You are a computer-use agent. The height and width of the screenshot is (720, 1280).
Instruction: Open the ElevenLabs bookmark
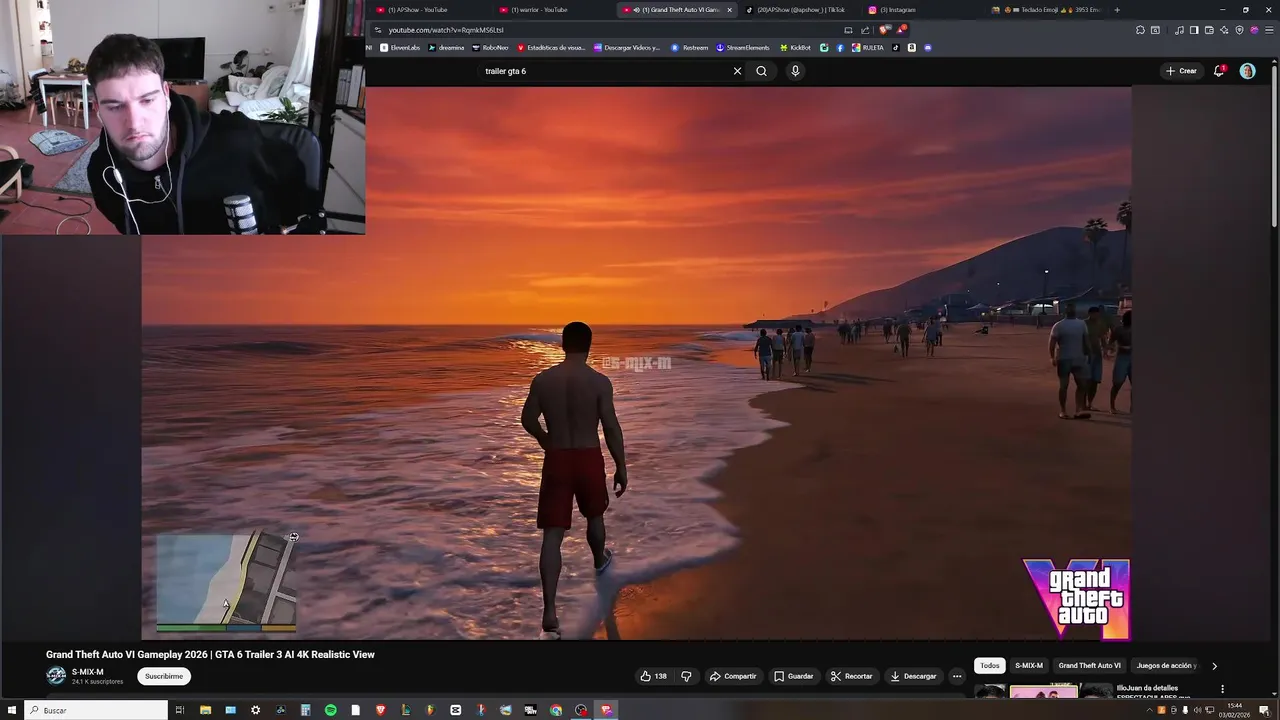399,48
